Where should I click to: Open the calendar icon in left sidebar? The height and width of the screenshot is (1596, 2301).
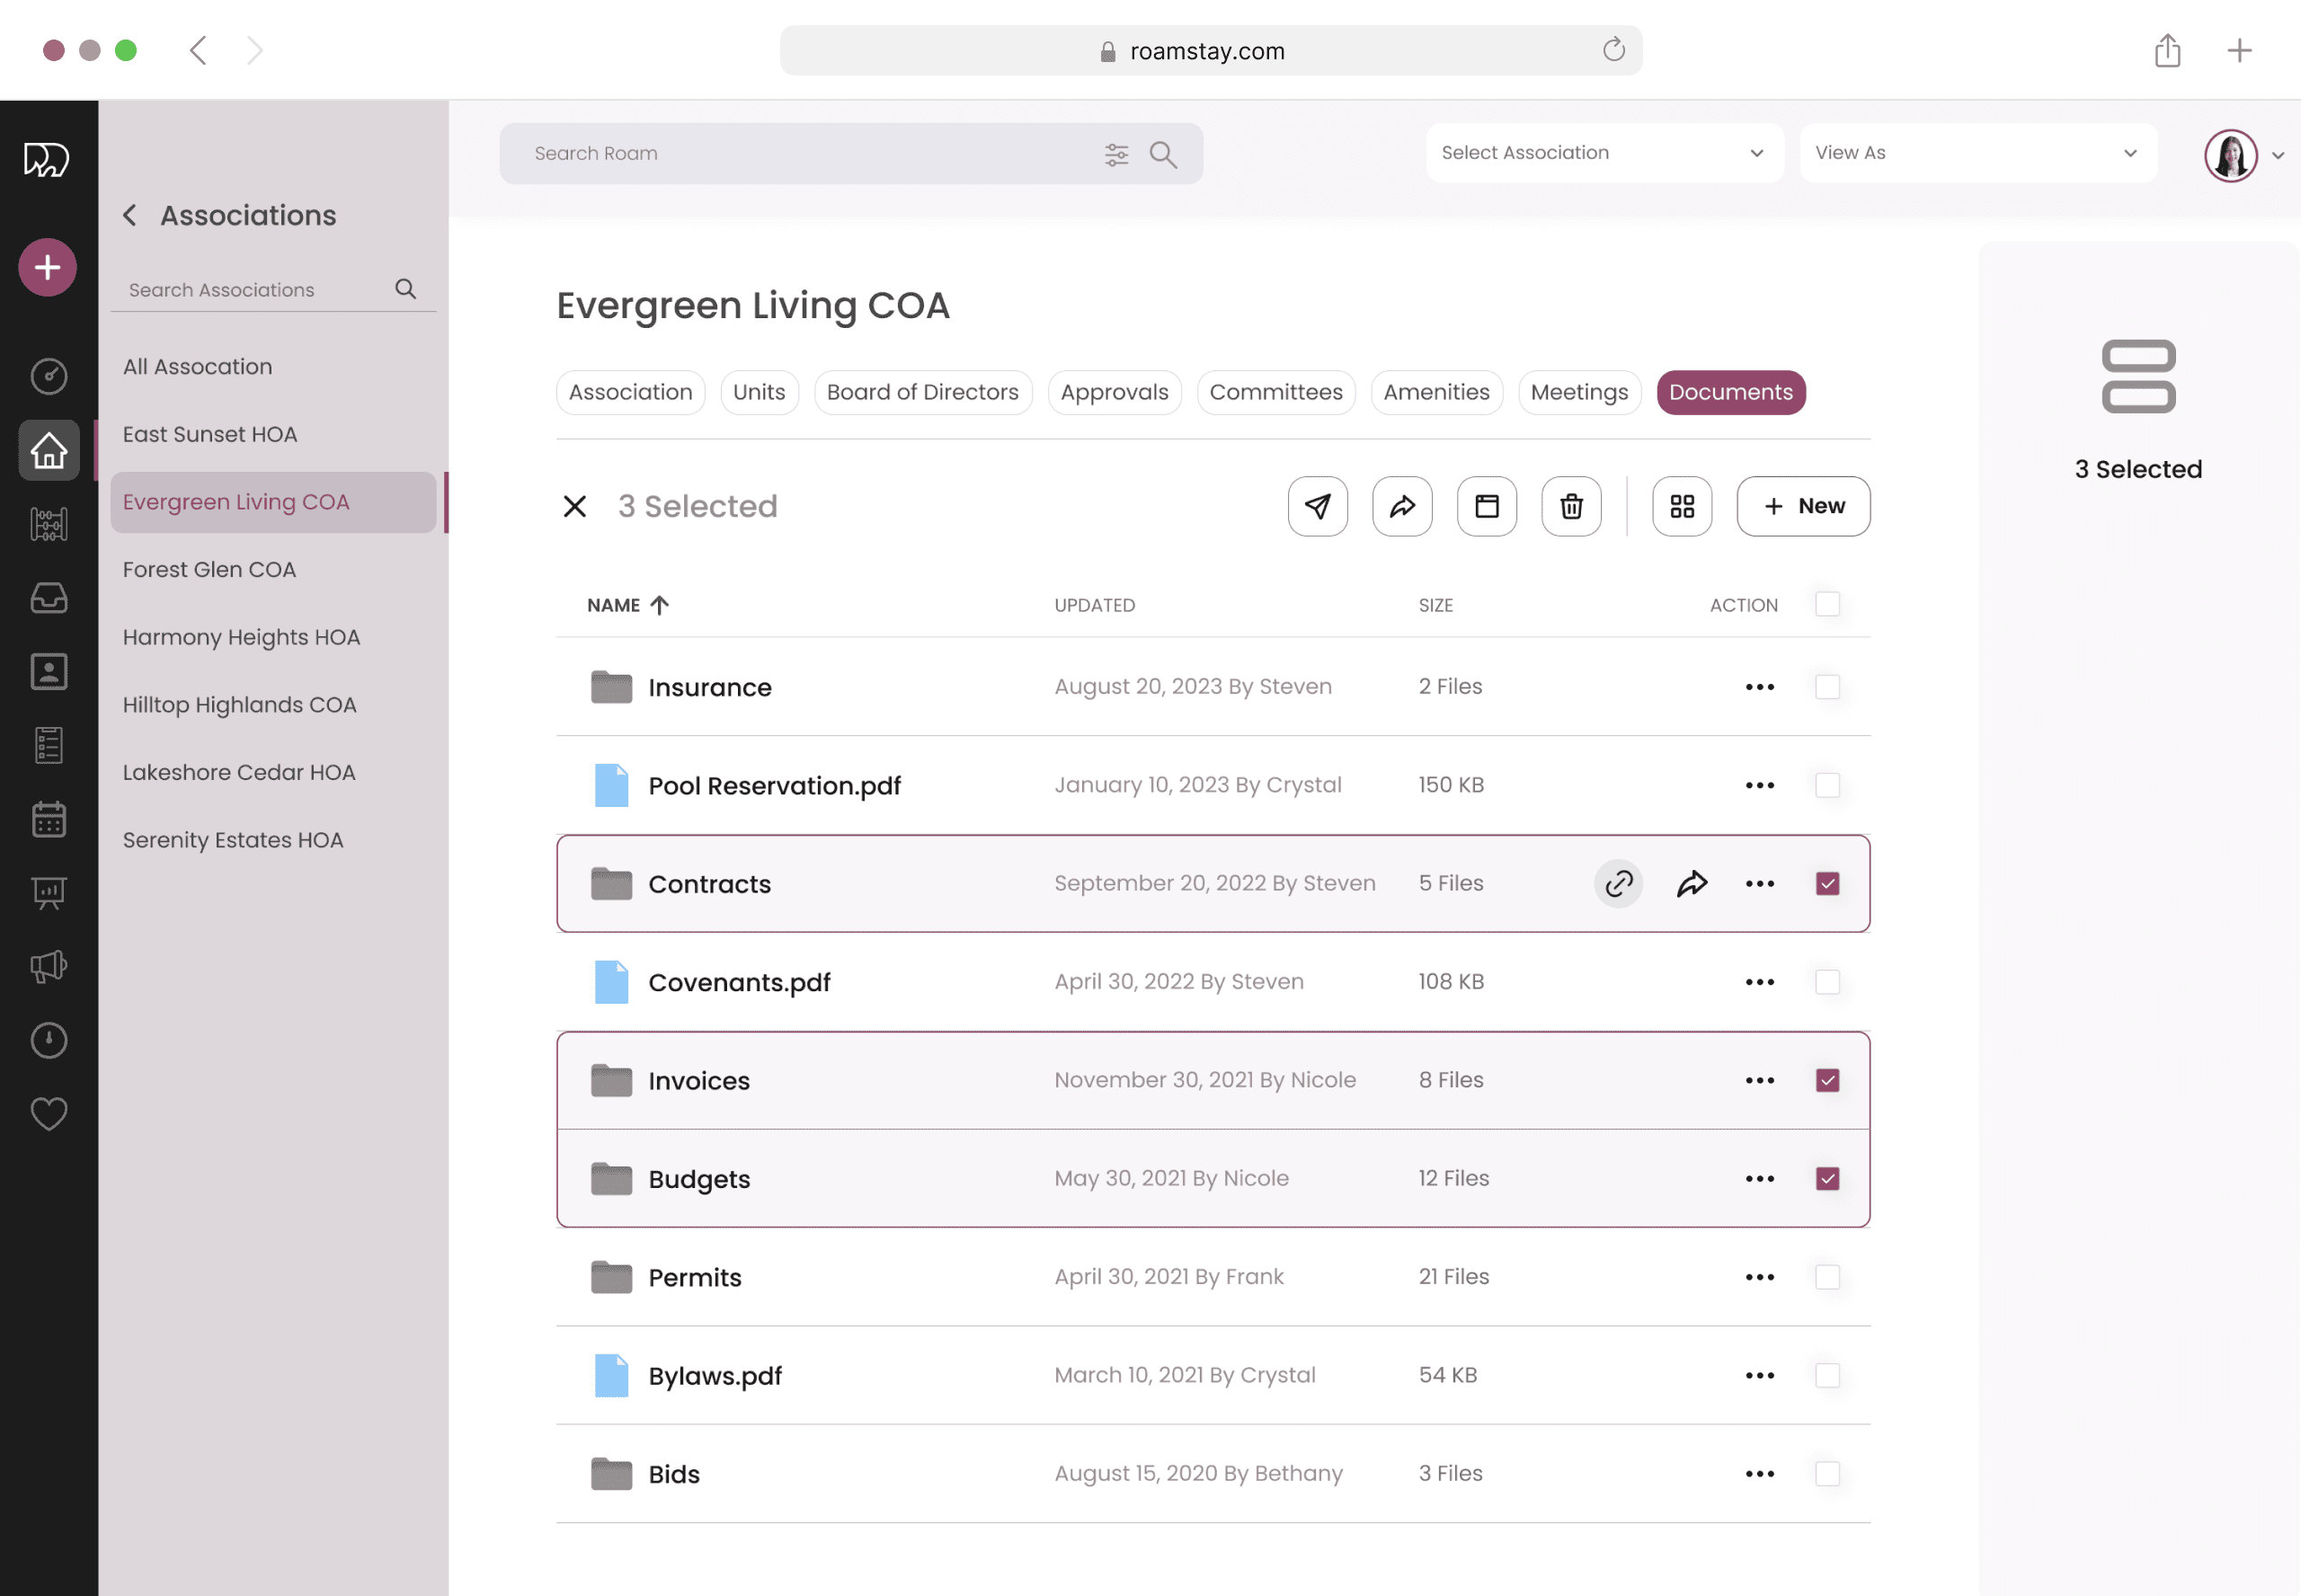tap(48, 819)
